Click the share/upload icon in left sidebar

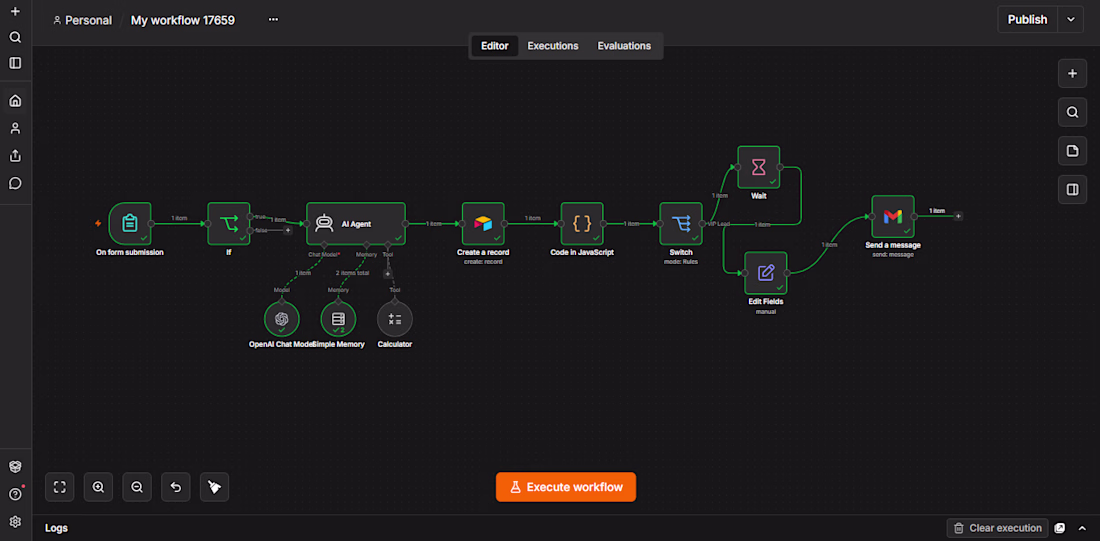tap(15, 156)
